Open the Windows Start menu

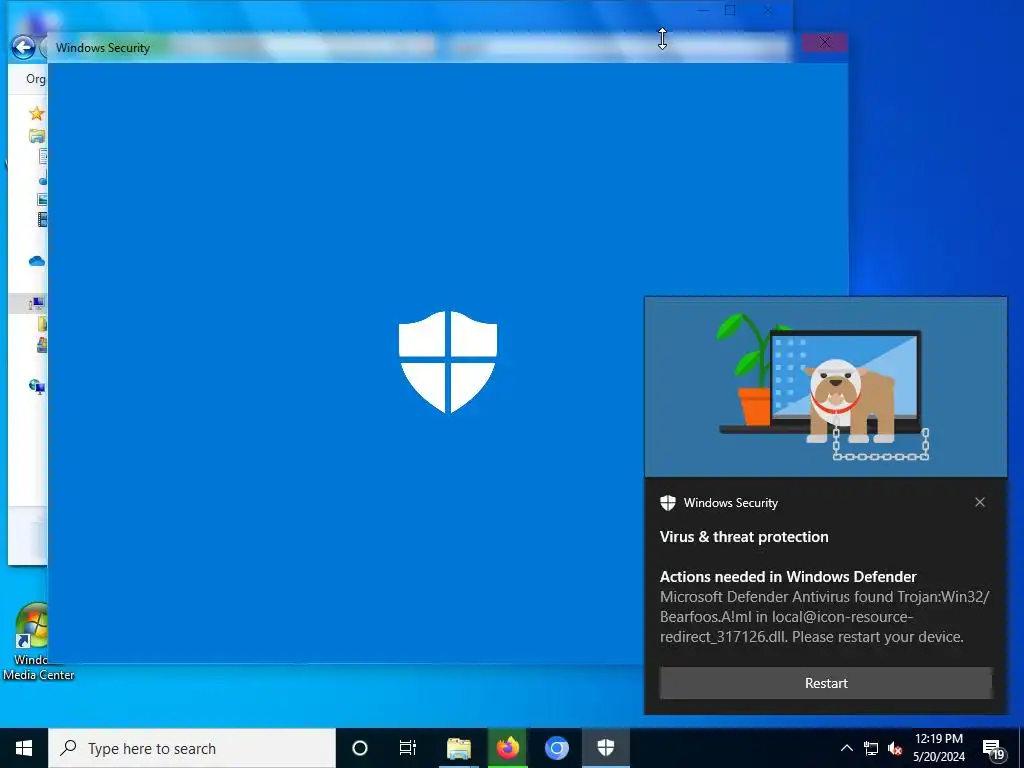pos(24,748)
